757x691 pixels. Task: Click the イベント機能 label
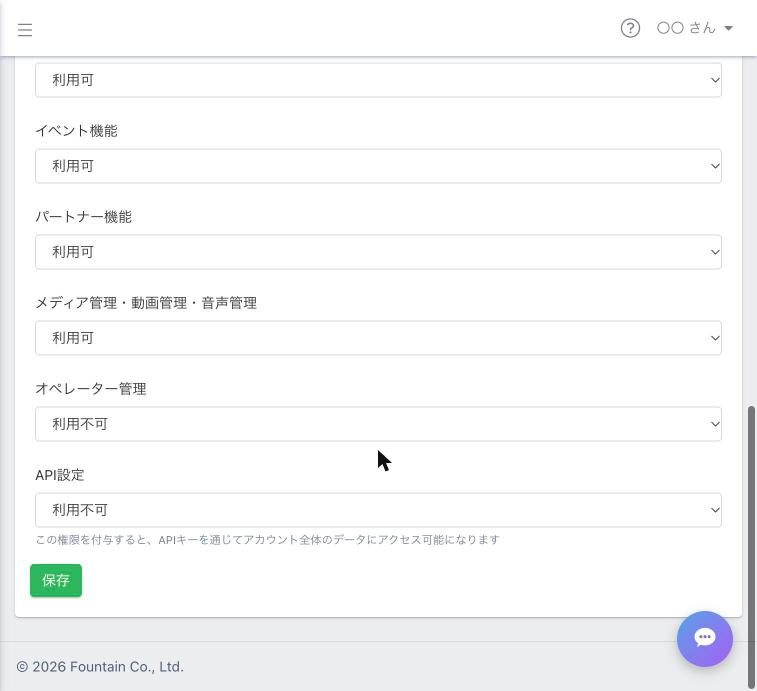click(76, 131)
